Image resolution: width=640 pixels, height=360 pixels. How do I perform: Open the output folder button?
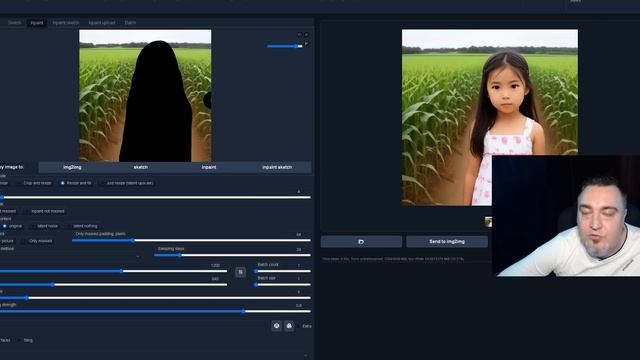click(361, 242)
